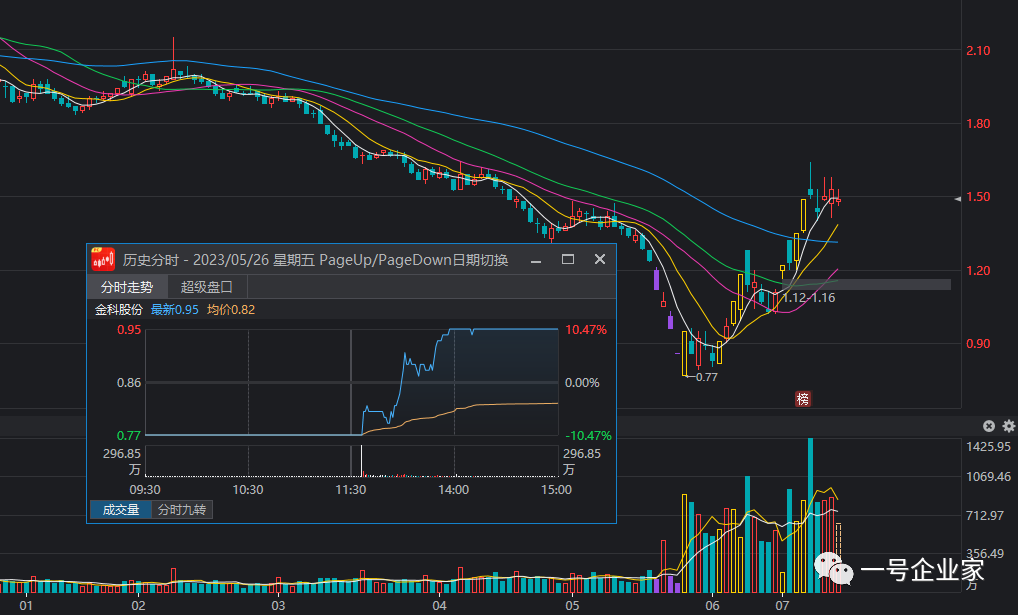The width and height of the screenshot is (1018, 615).
Task: Click the 金科股份 stock name label
Action: coord(119,310)
